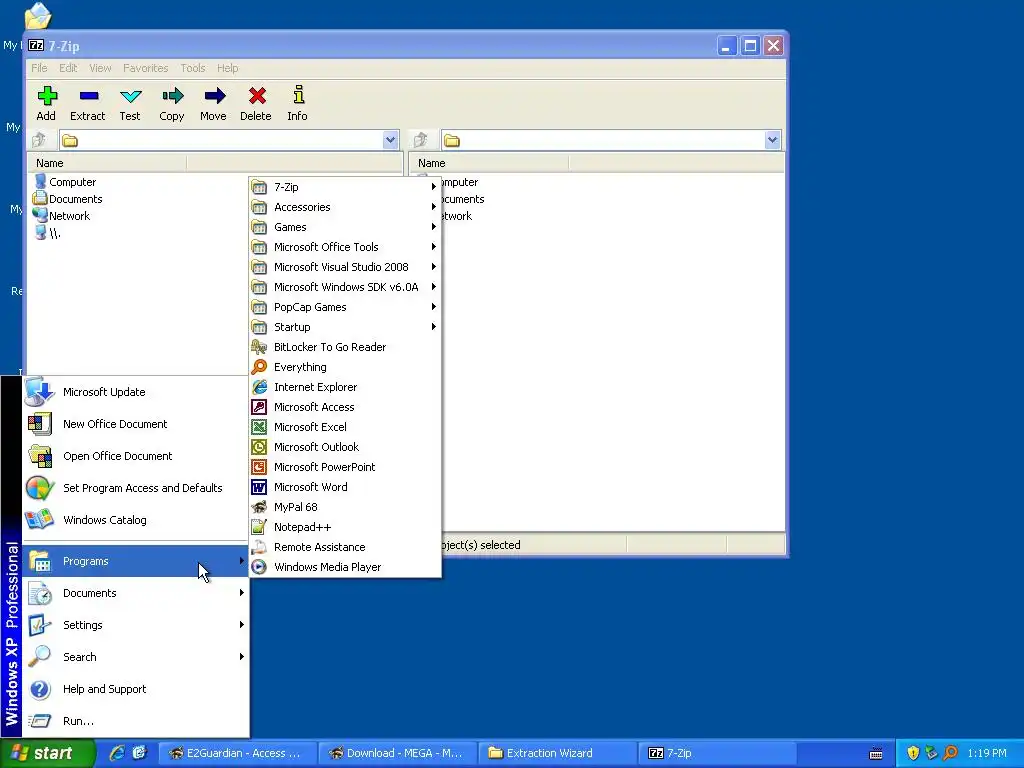
Task: Click the Extract toolbar icon
Action: [x=88, y=103]
